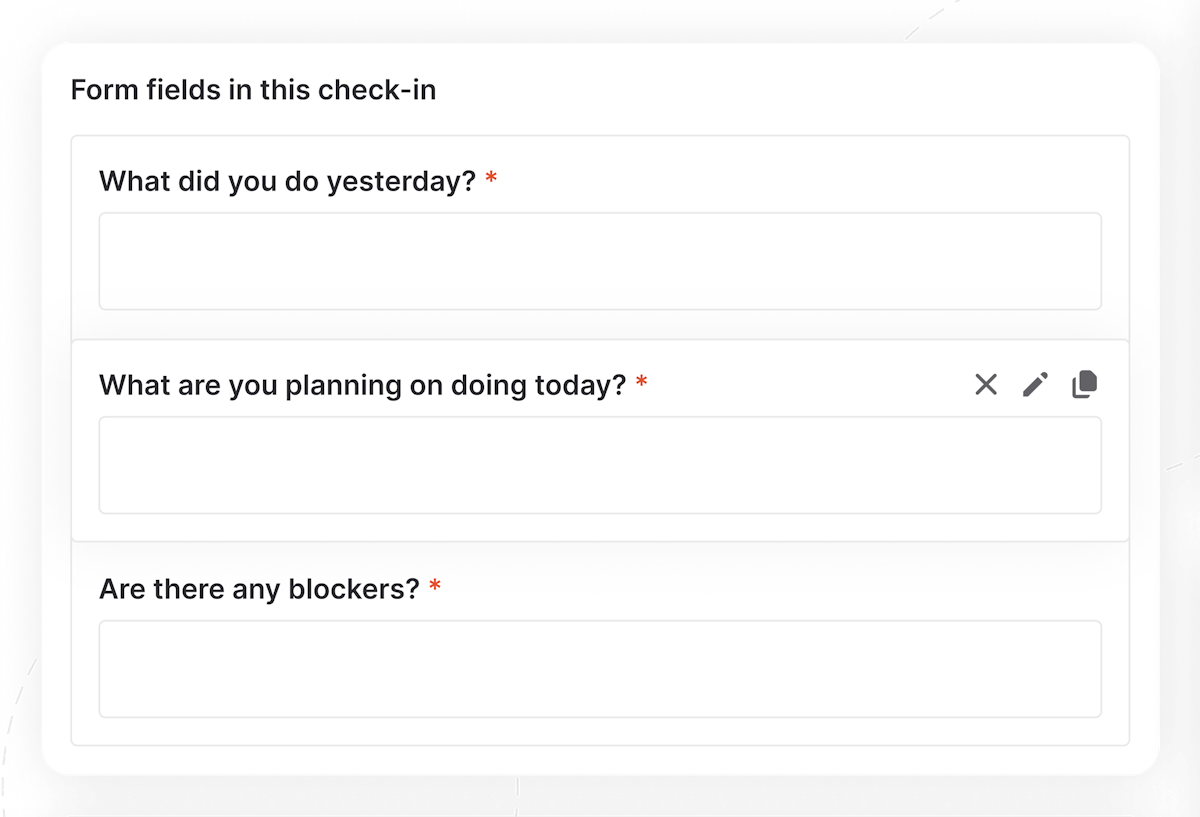Click the required asterisk beside the planning question

pos(642,382)
